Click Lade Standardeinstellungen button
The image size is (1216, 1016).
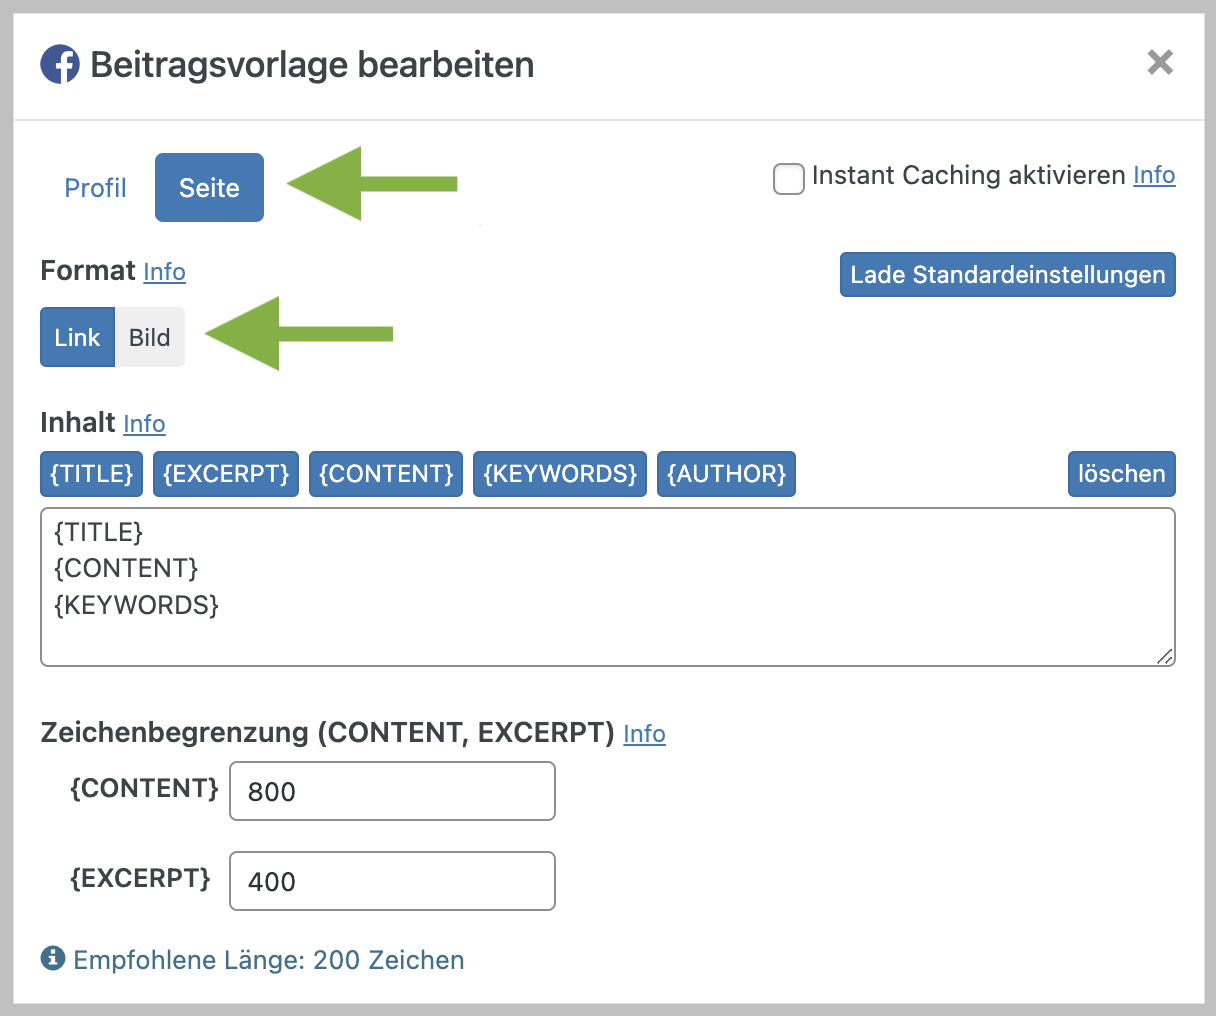(x=1008, y=275)
